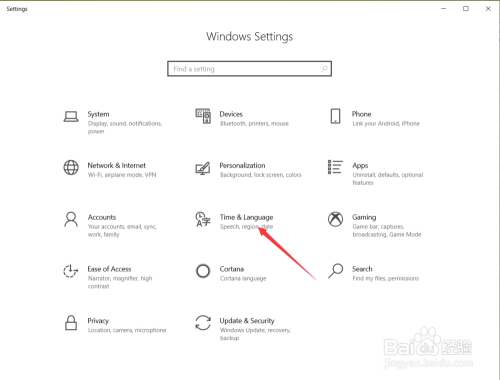Image resolution: width=500 pixels, height=380 pixels.
Task: Click 'Find my files, permissions' description
Action: pos(386,278)
